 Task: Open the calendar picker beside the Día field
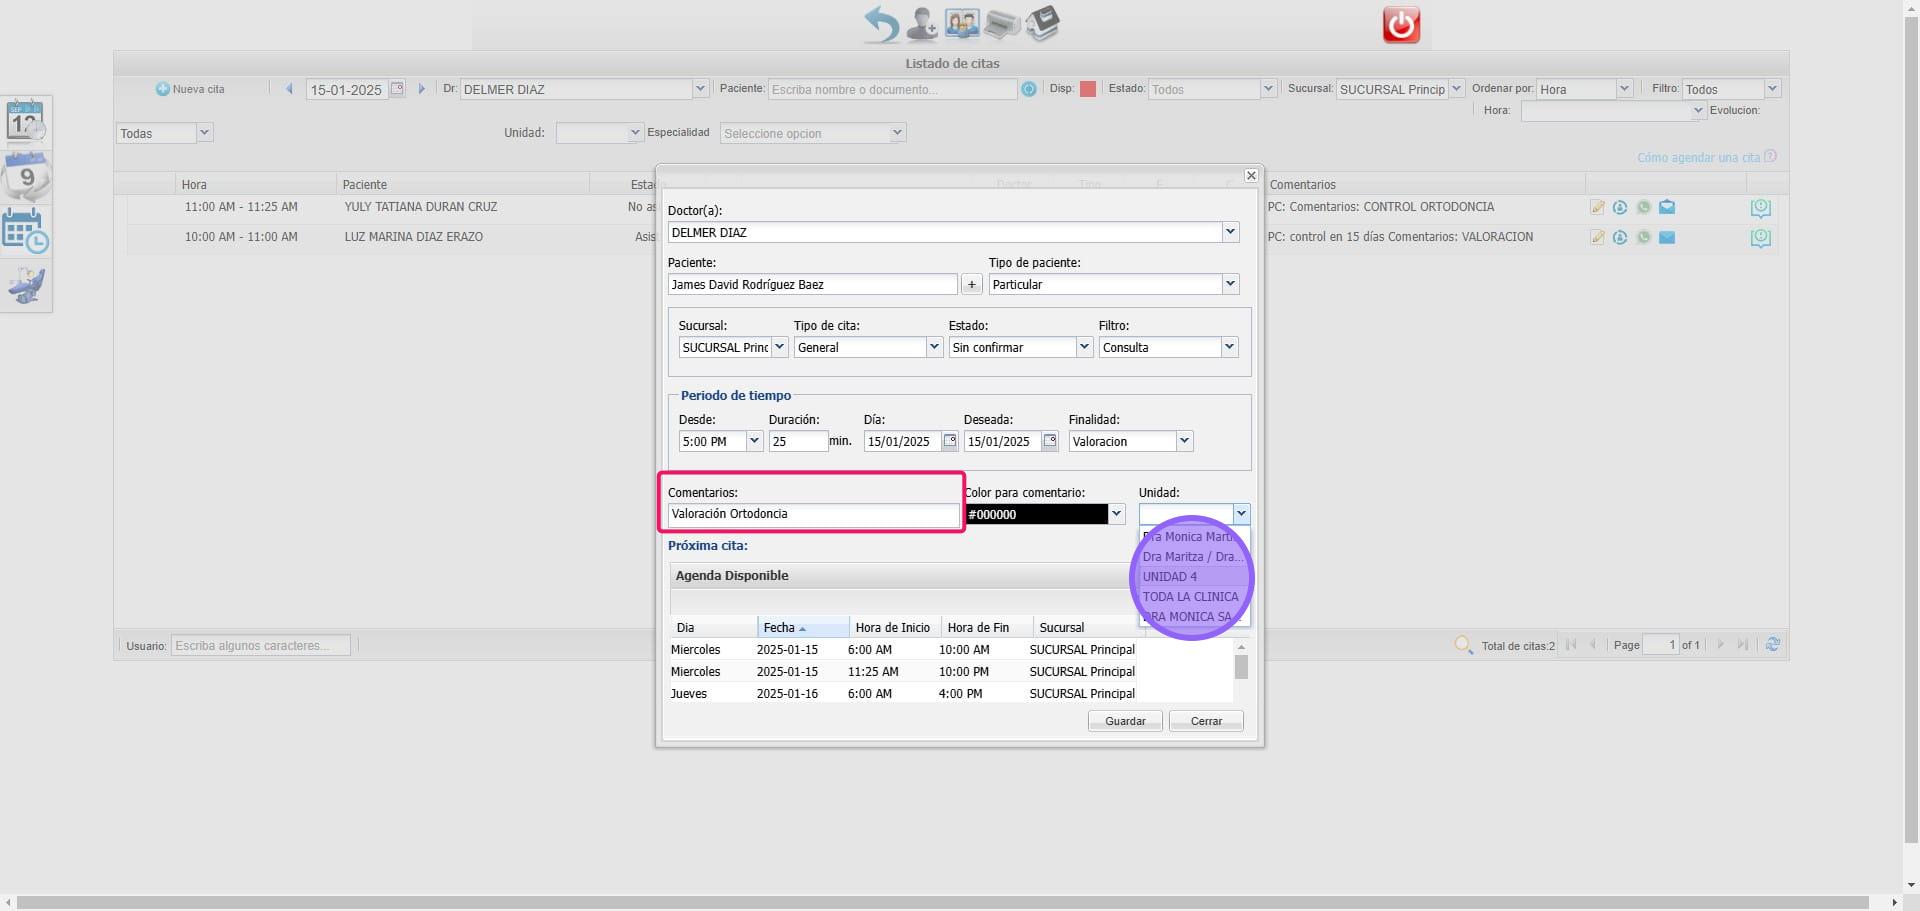click(x=949, y=441)
